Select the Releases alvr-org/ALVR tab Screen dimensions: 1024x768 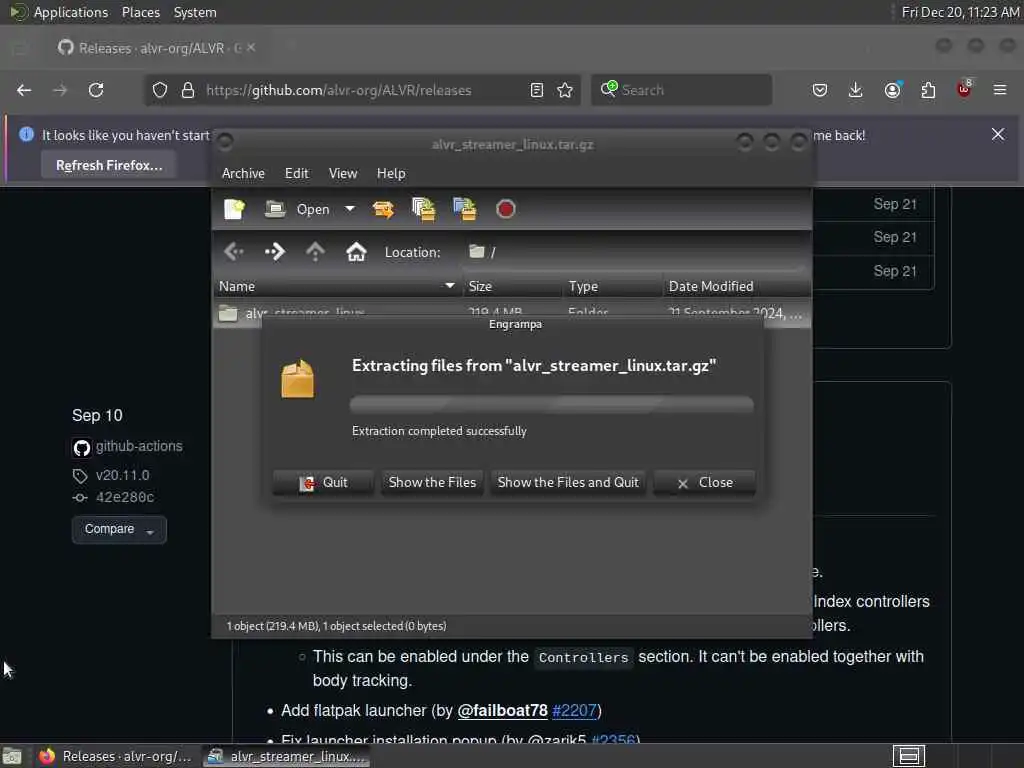tap(155, 48)
